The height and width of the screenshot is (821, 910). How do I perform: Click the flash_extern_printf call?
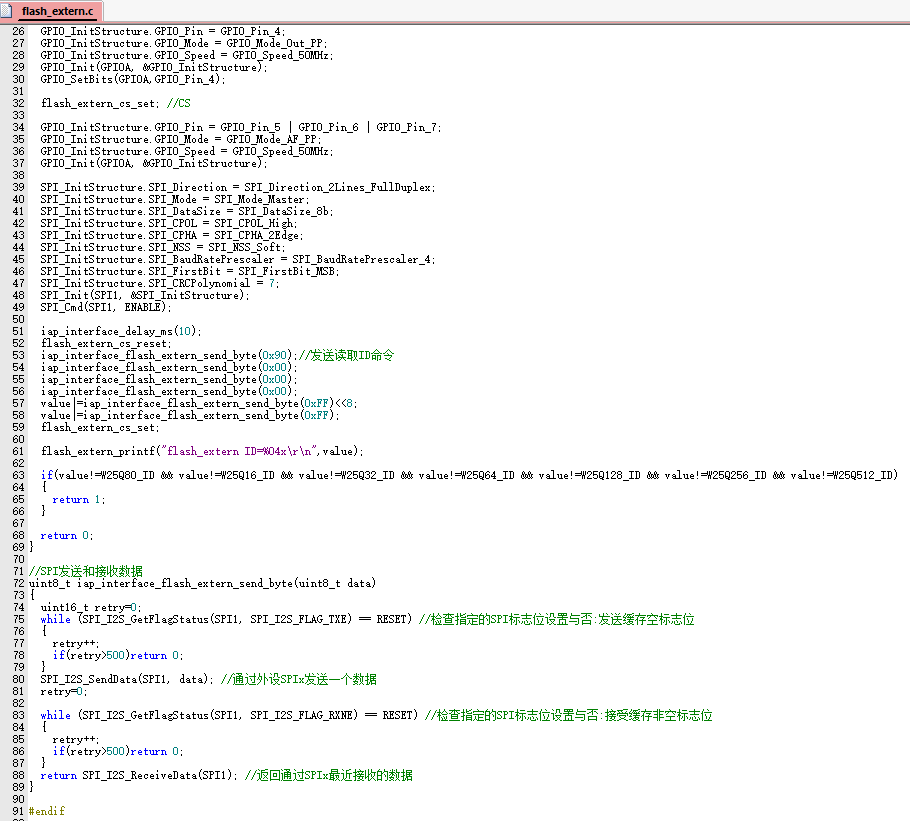(98, 451)
